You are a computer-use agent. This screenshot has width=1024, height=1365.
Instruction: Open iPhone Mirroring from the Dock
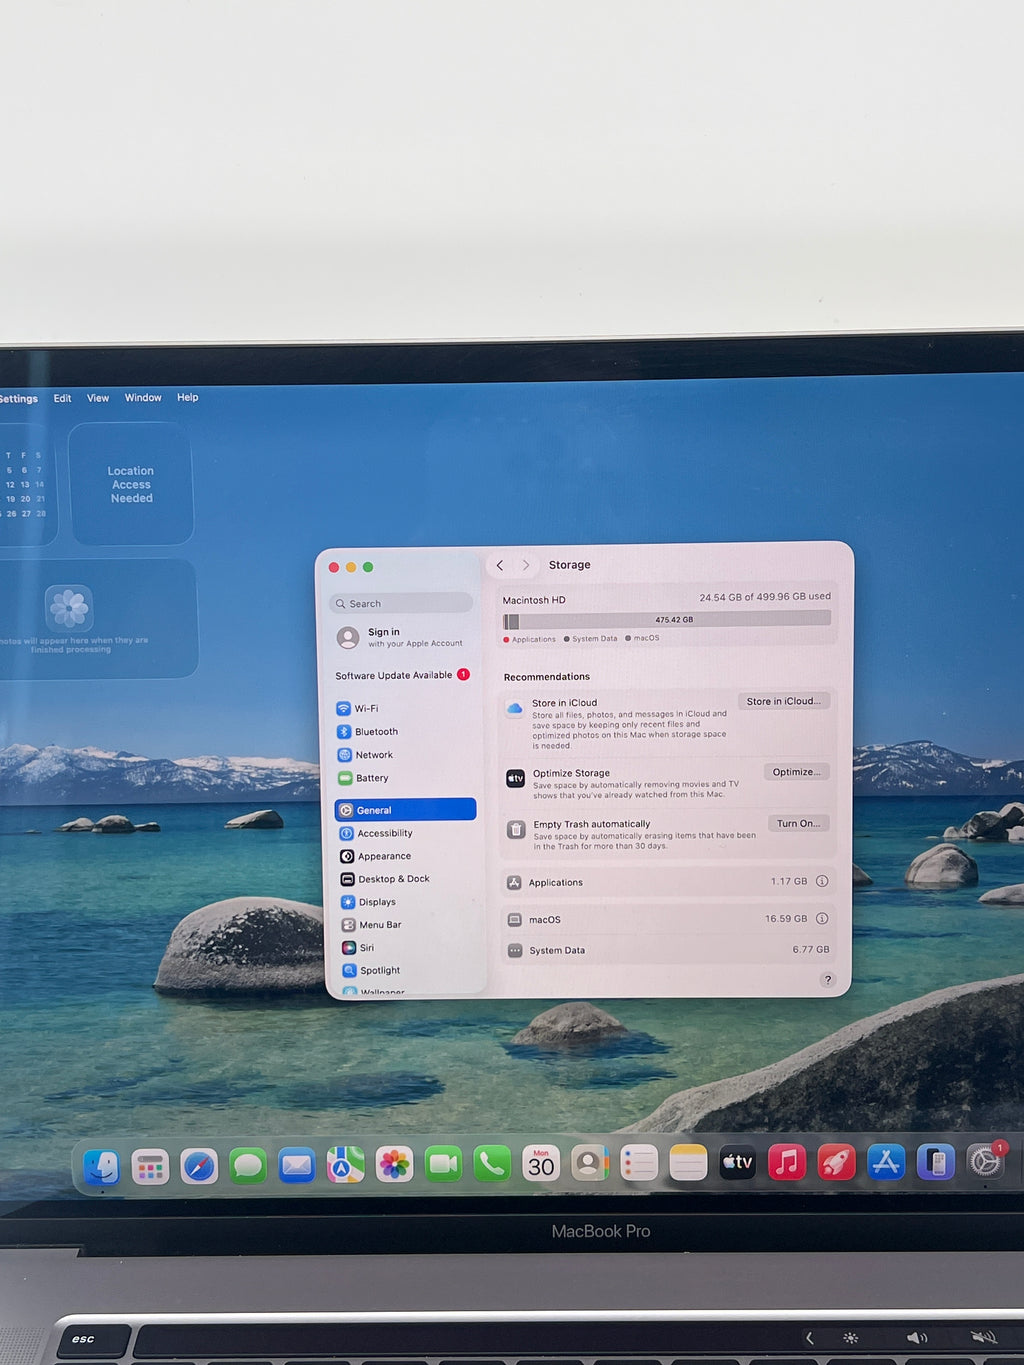point(935,1162)
